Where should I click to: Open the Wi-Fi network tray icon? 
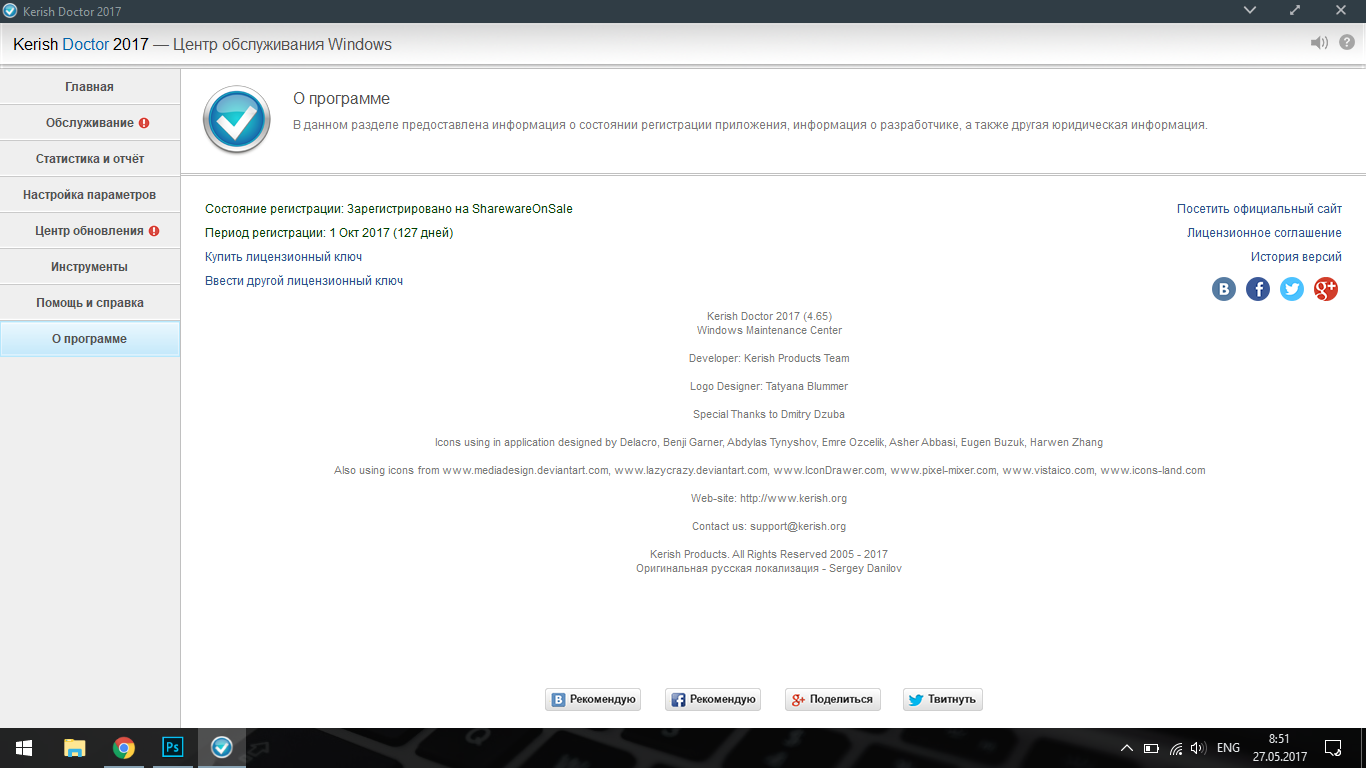pos(1176,748)
